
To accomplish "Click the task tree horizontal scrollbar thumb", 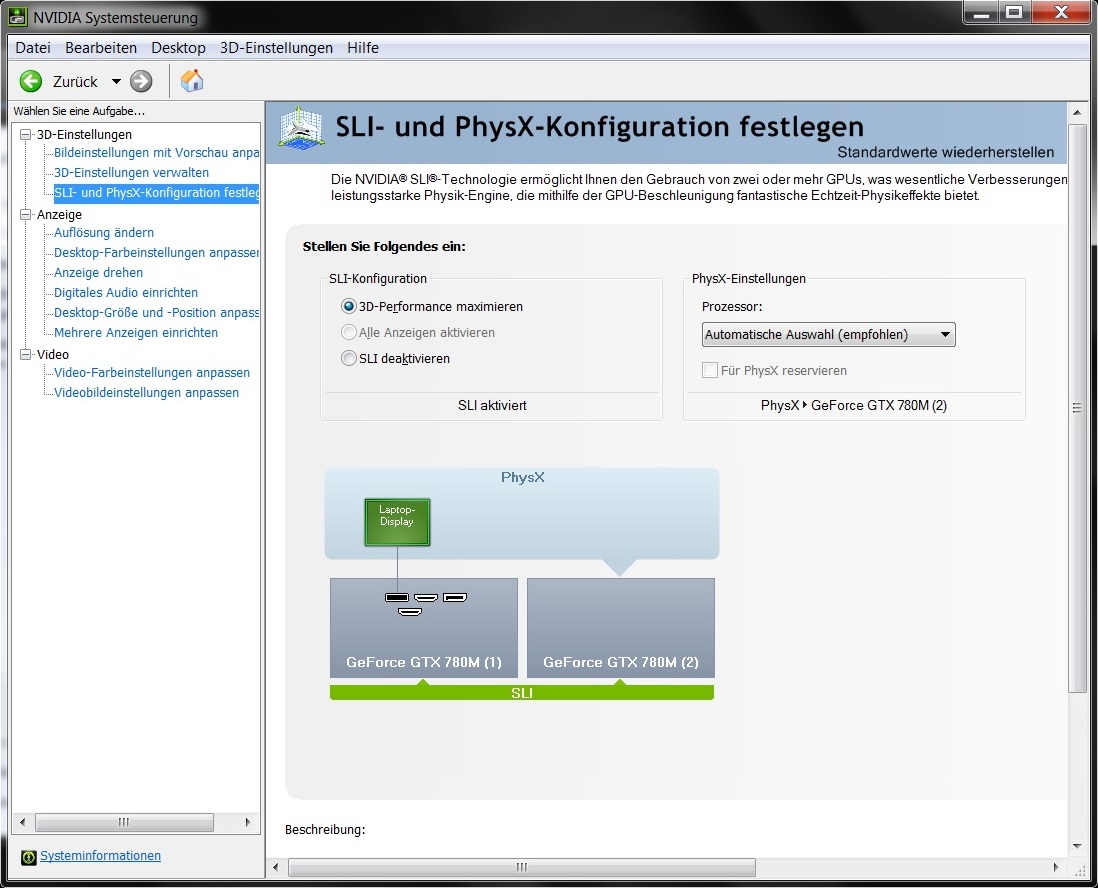I will [124, 822].
